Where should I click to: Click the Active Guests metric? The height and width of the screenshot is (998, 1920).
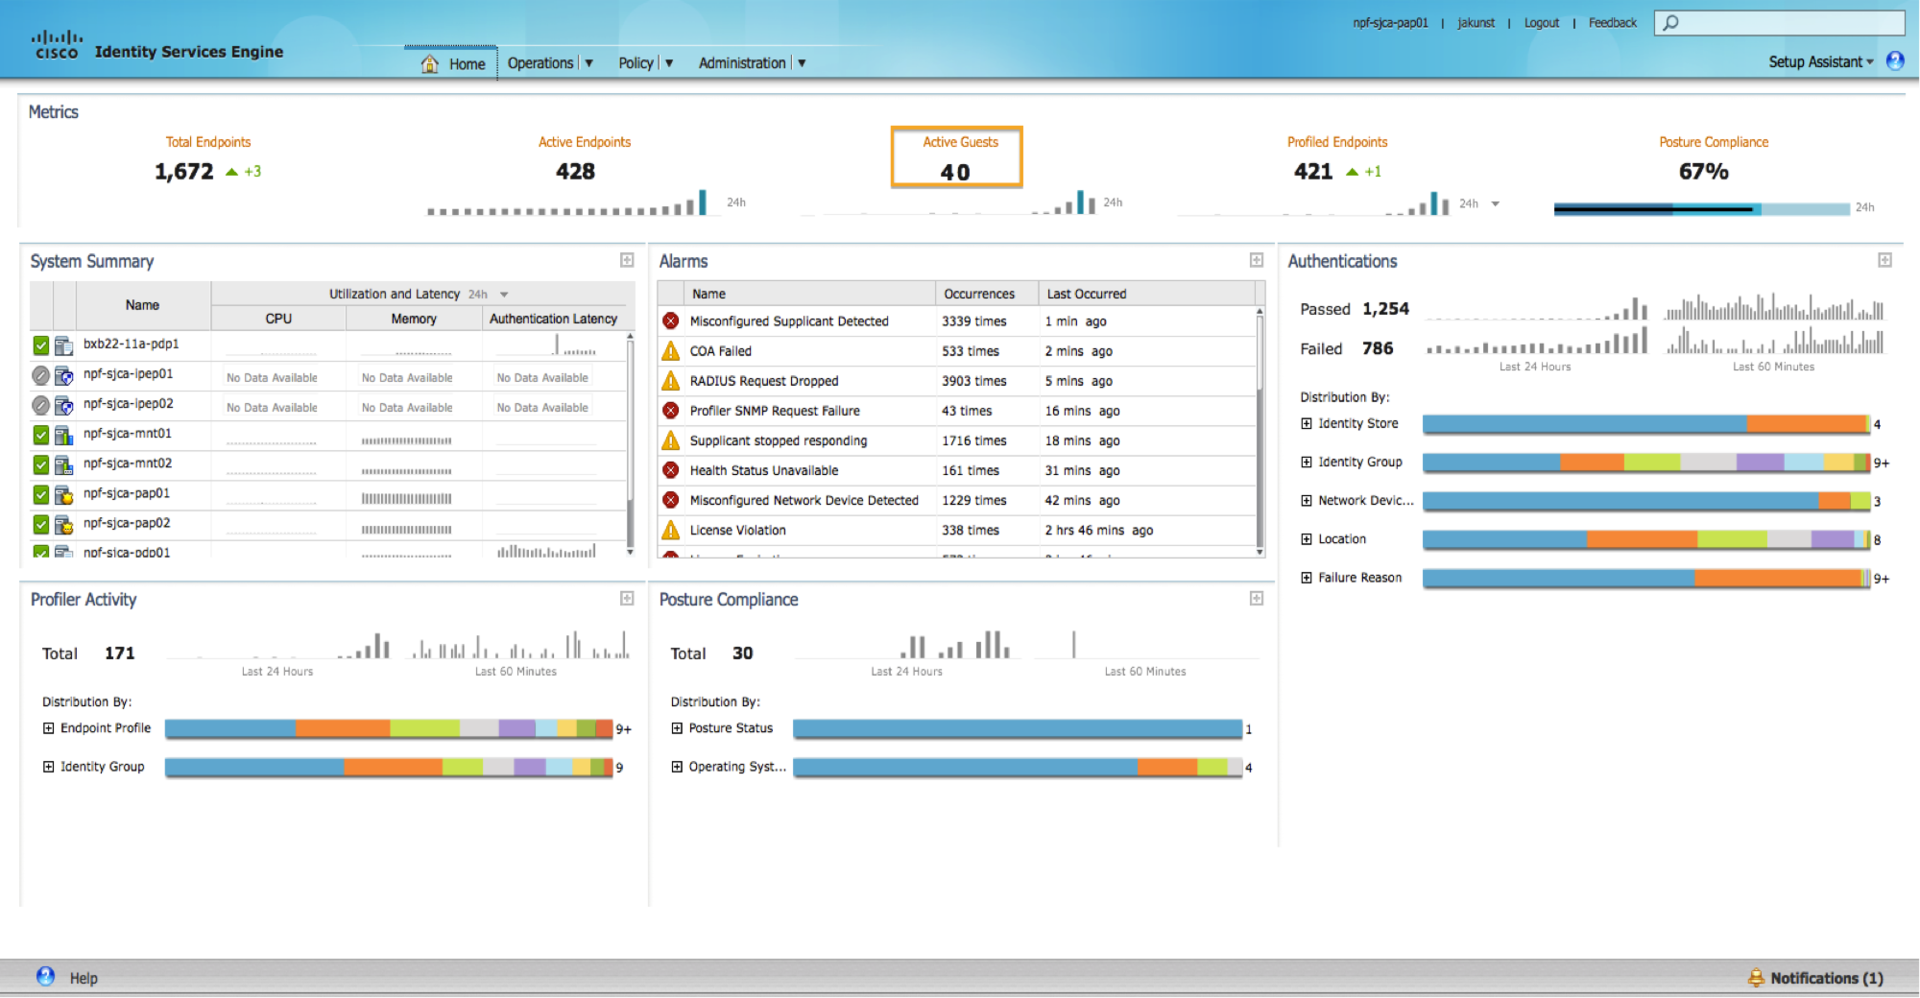pyautogui.click(x=957, y=157)
